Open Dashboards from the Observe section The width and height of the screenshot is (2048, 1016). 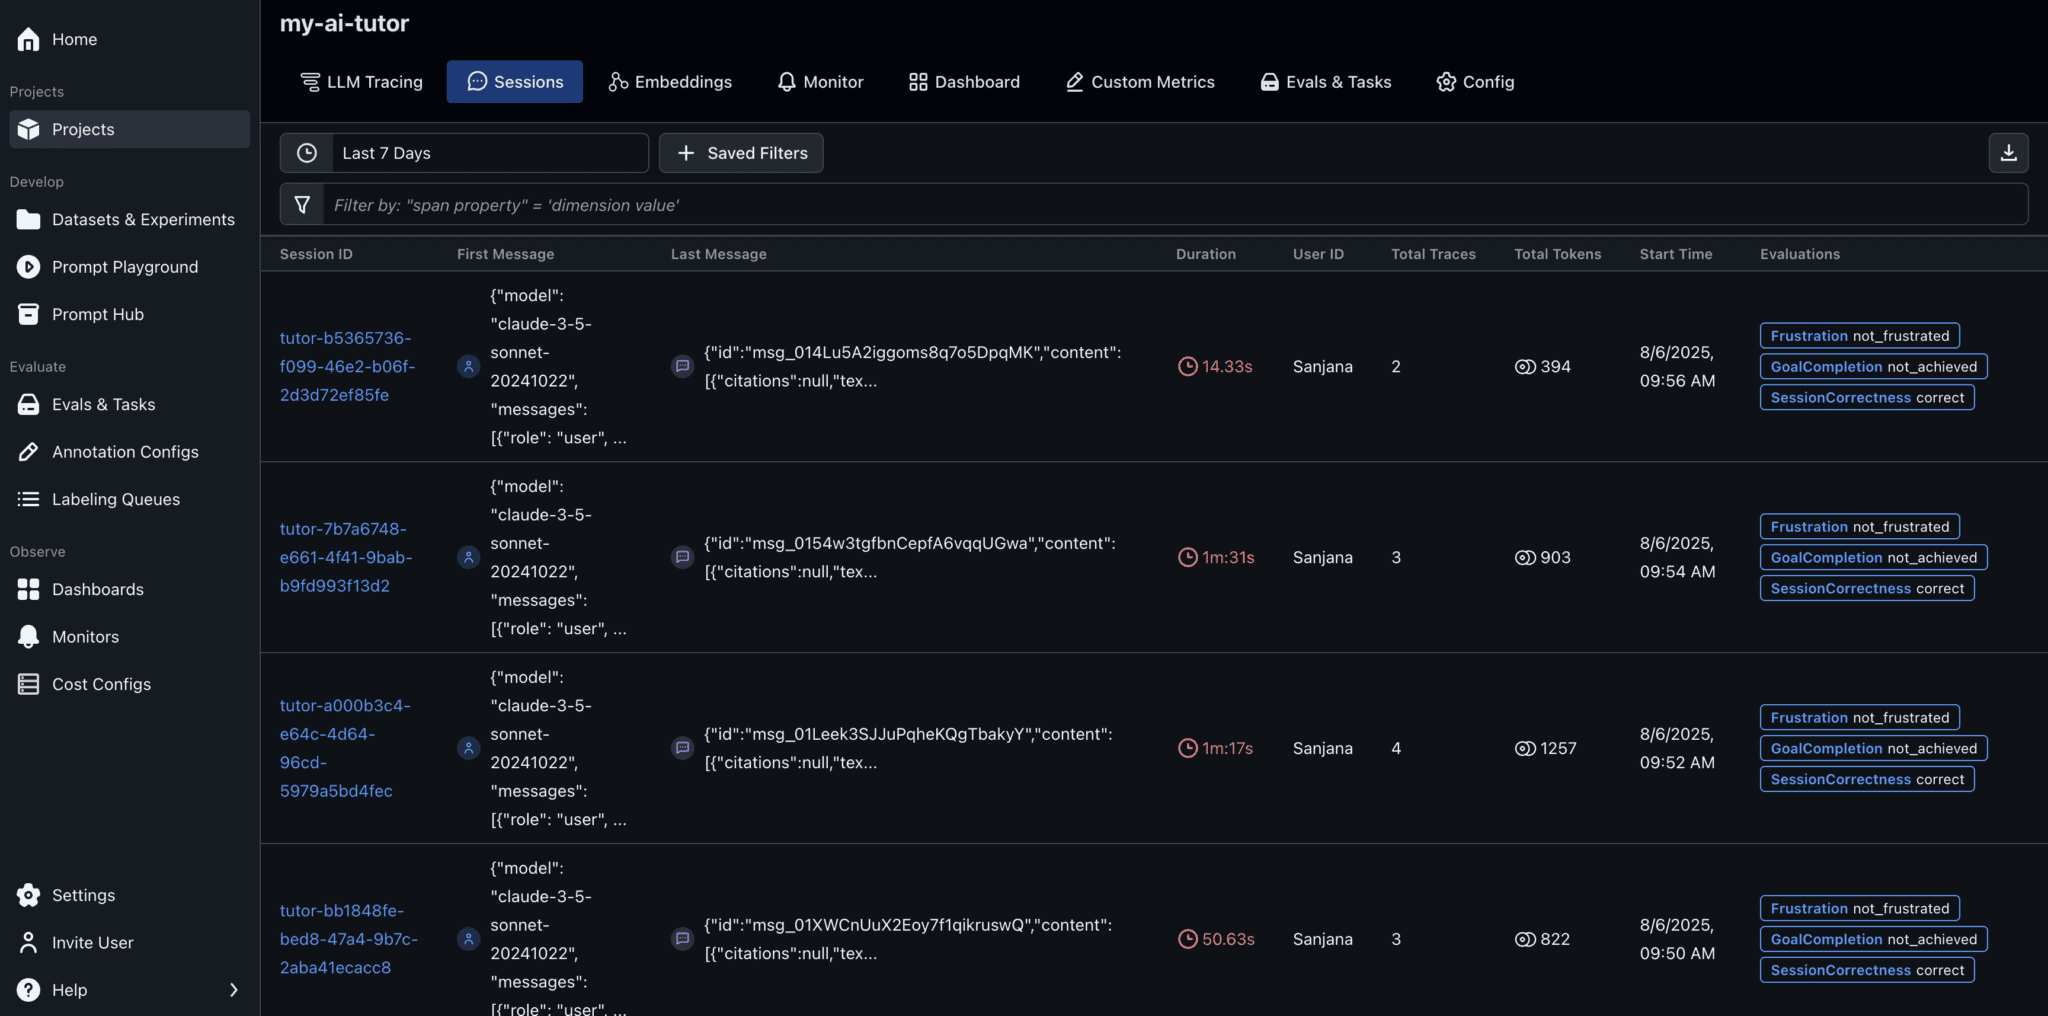[97, 589]
